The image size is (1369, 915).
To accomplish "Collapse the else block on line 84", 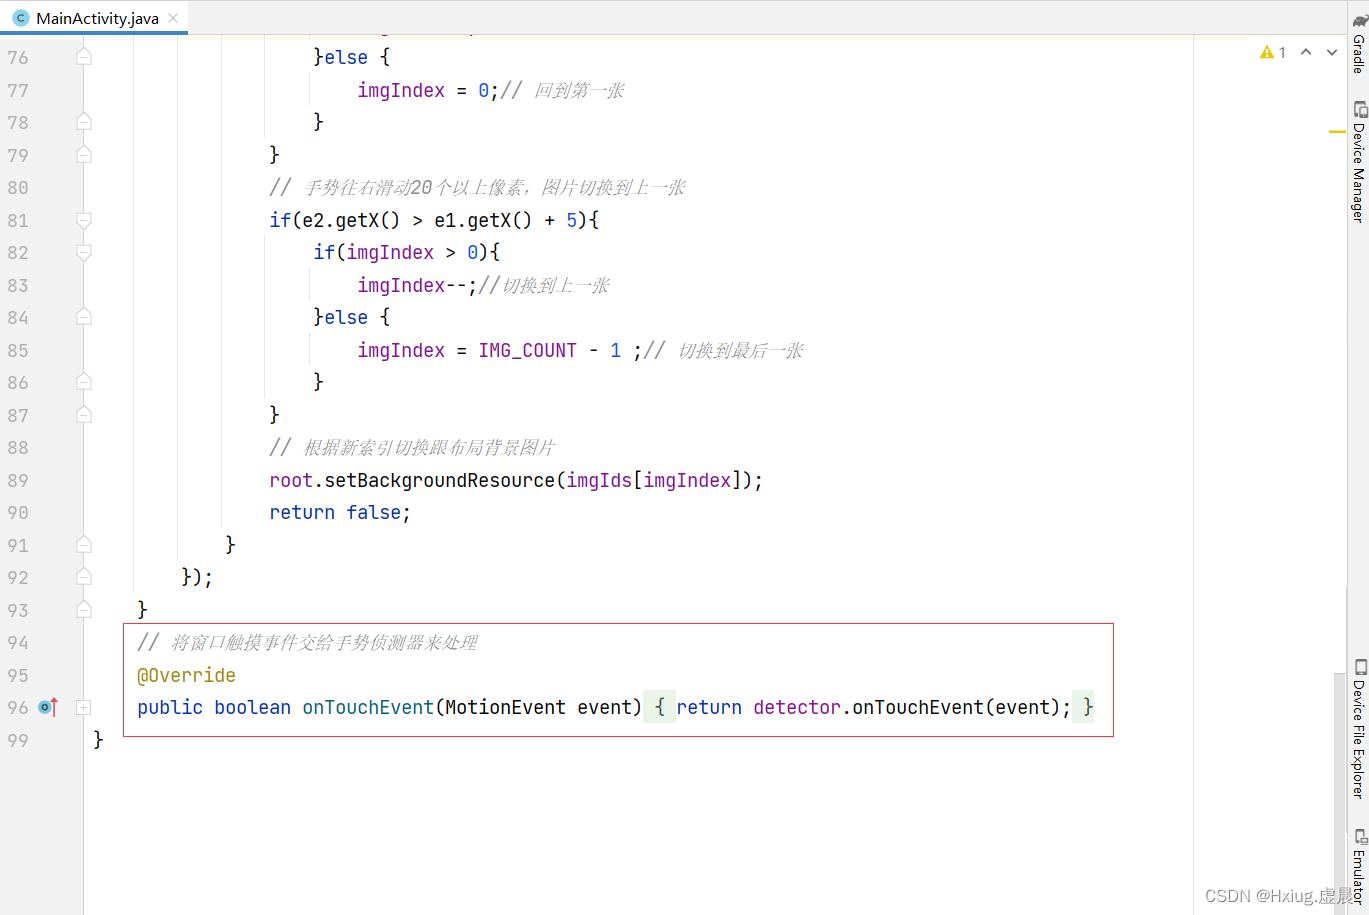I will point(84,317).
